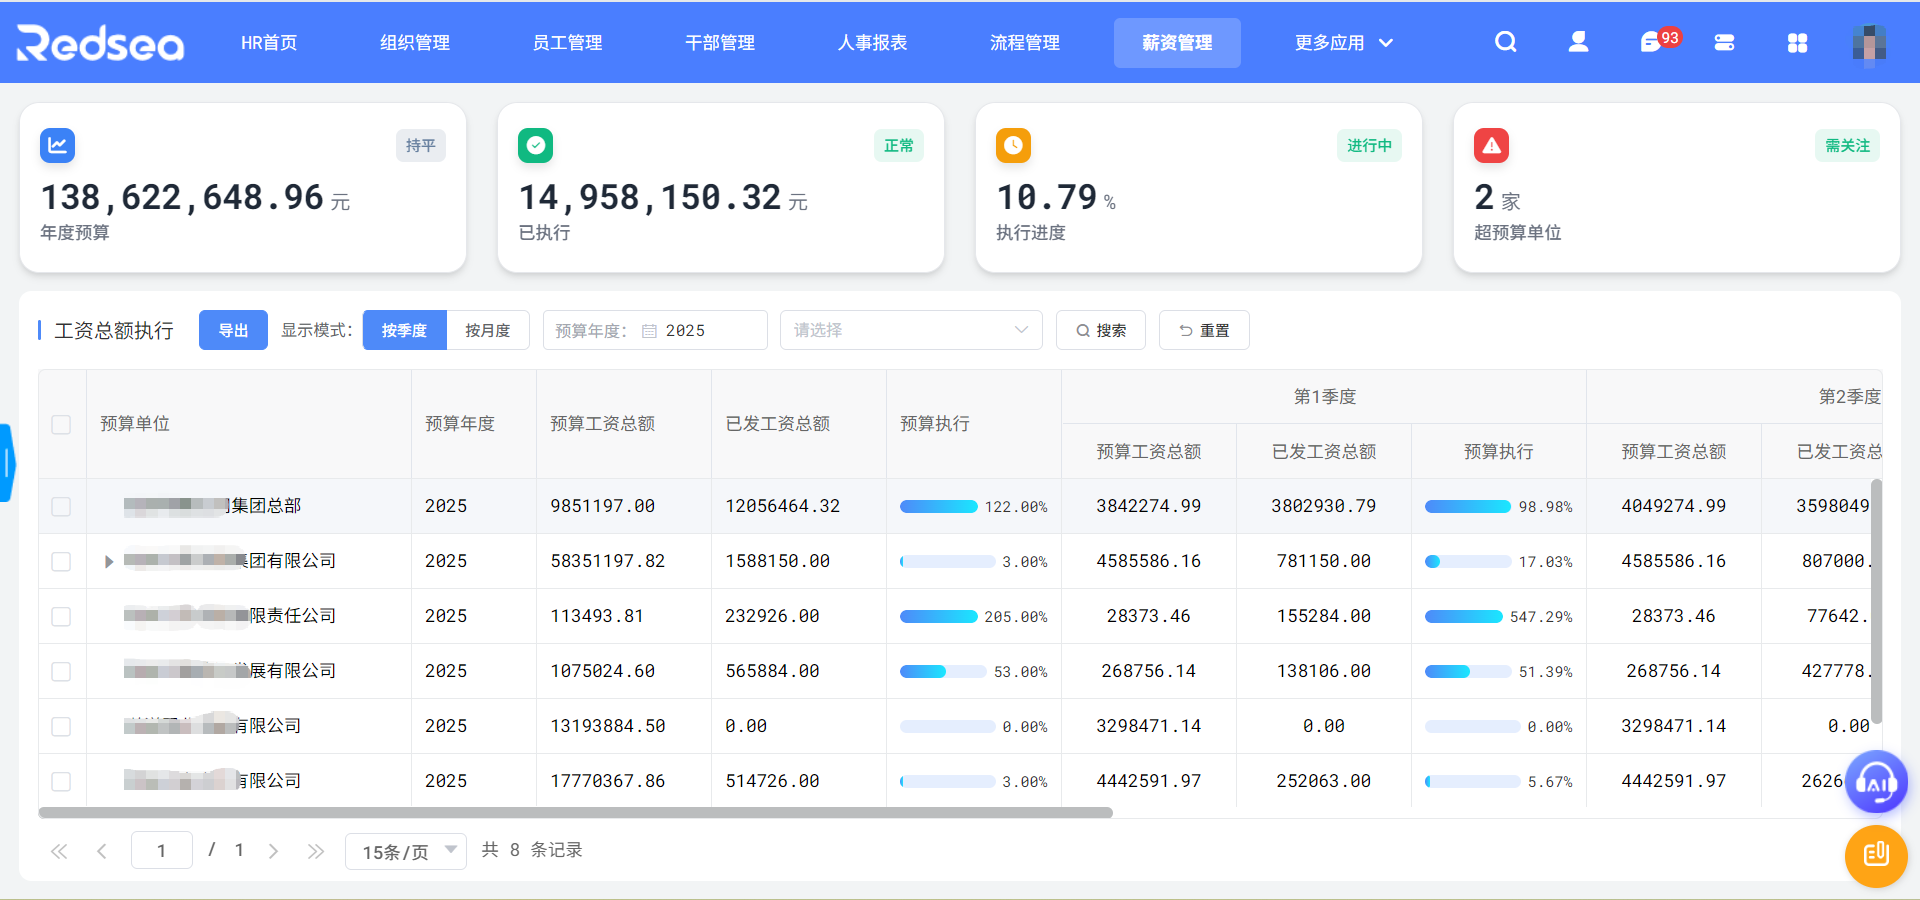
Task: Expand the 团有限公司 tree row
Action: click(x=109, y=562)
